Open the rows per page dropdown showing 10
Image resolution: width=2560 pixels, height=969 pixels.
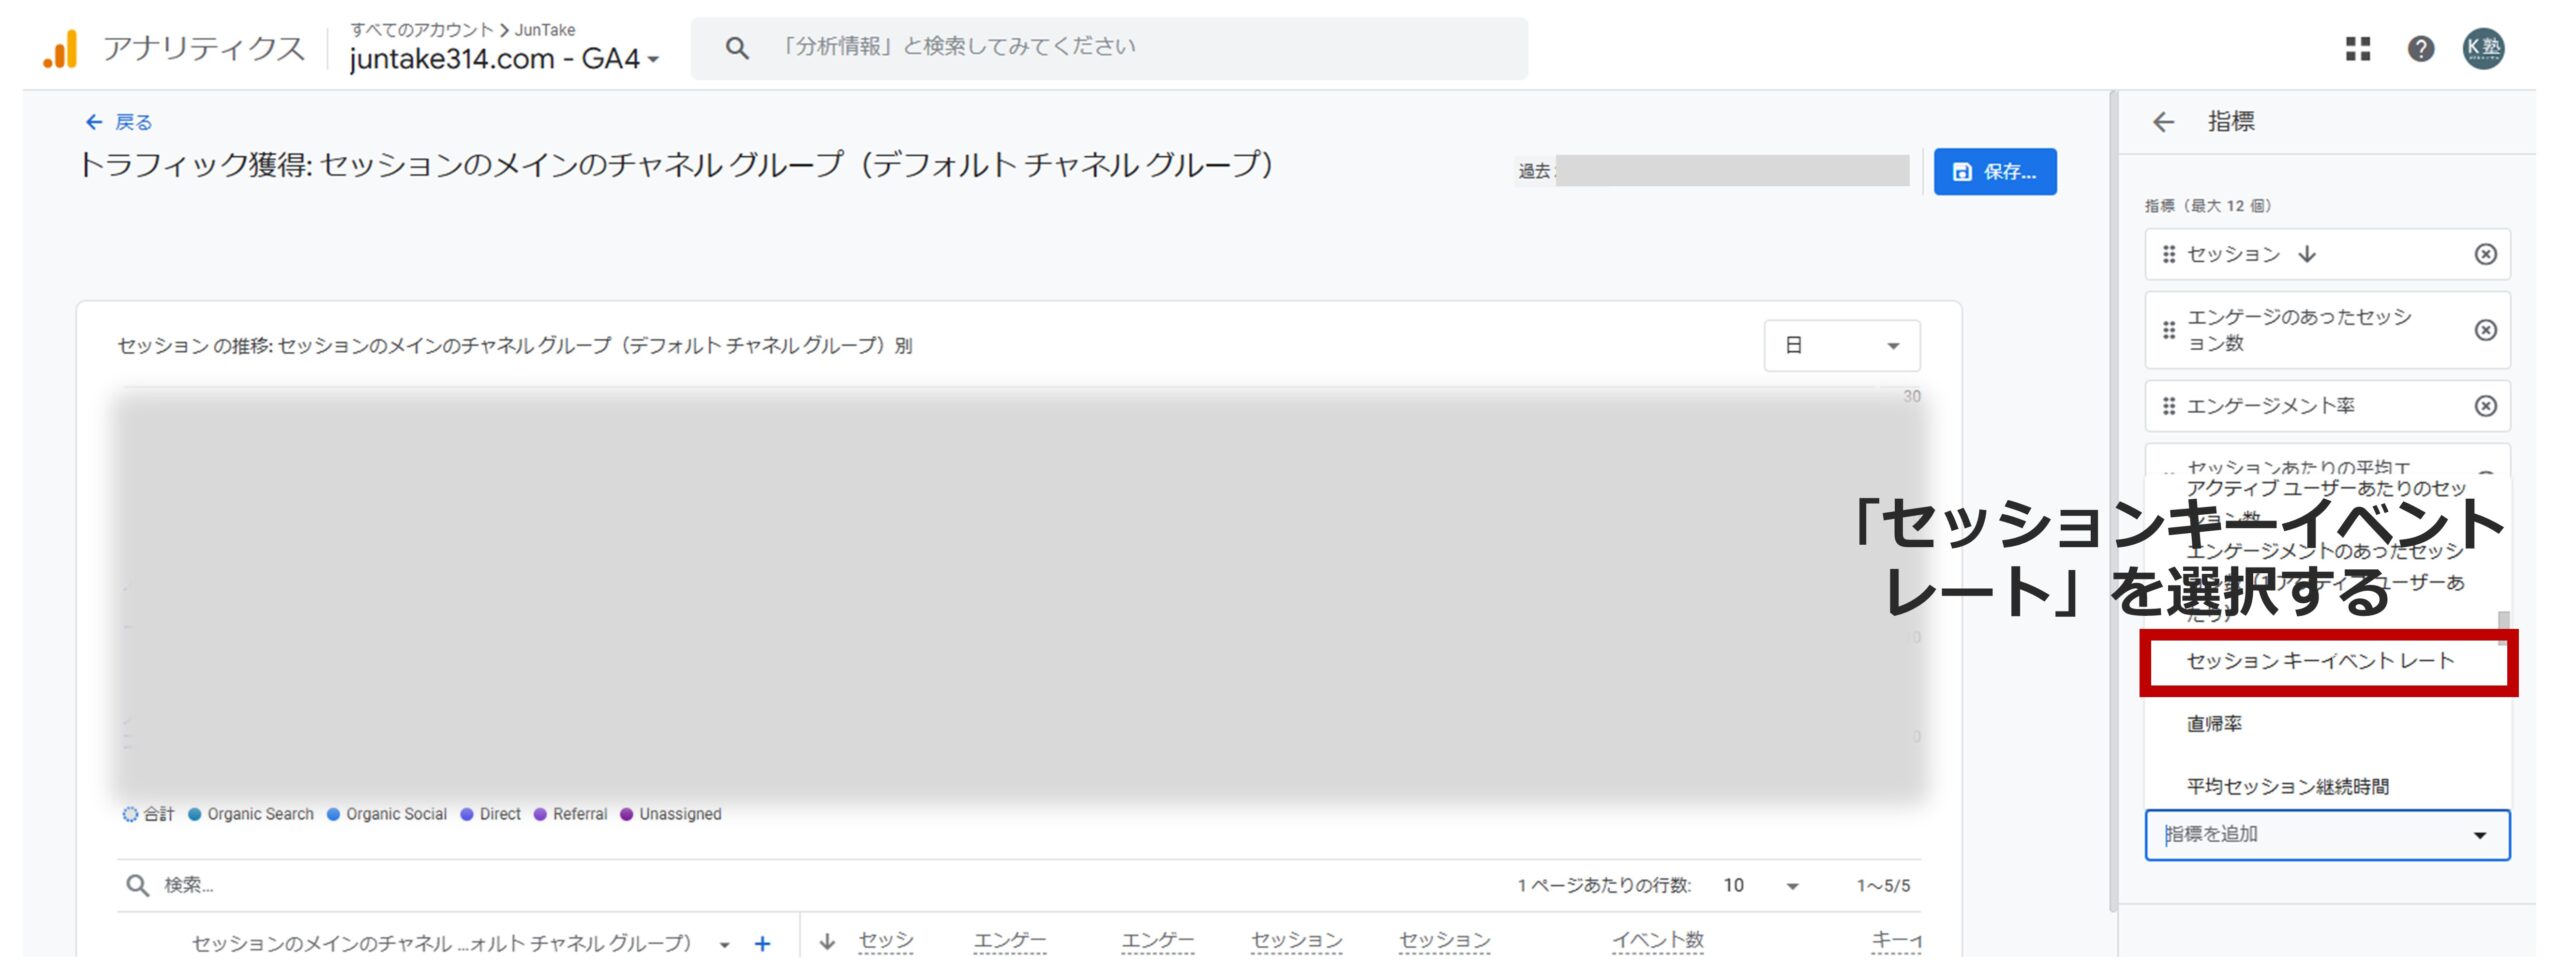pyautogui.click(x=1760, y=885)
